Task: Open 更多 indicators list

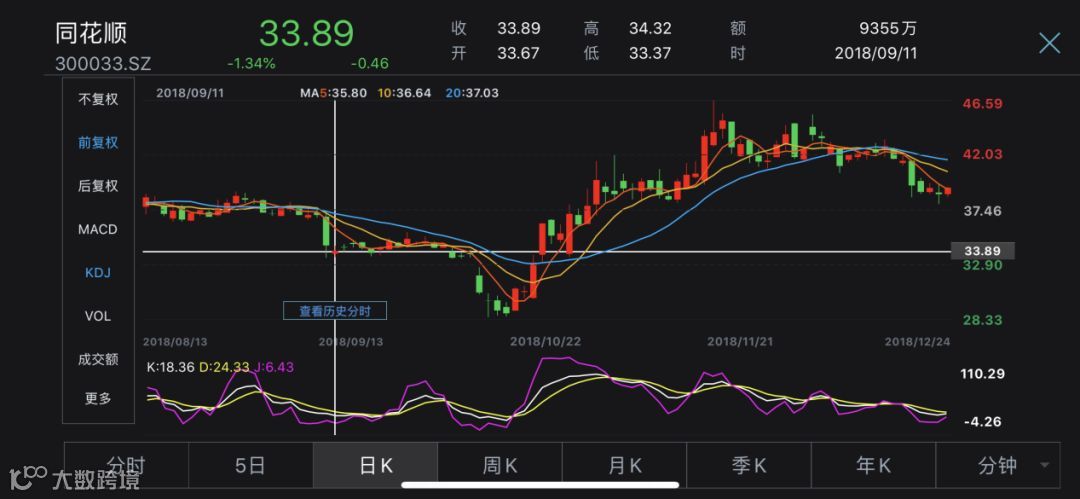Action: click(98, 398)
